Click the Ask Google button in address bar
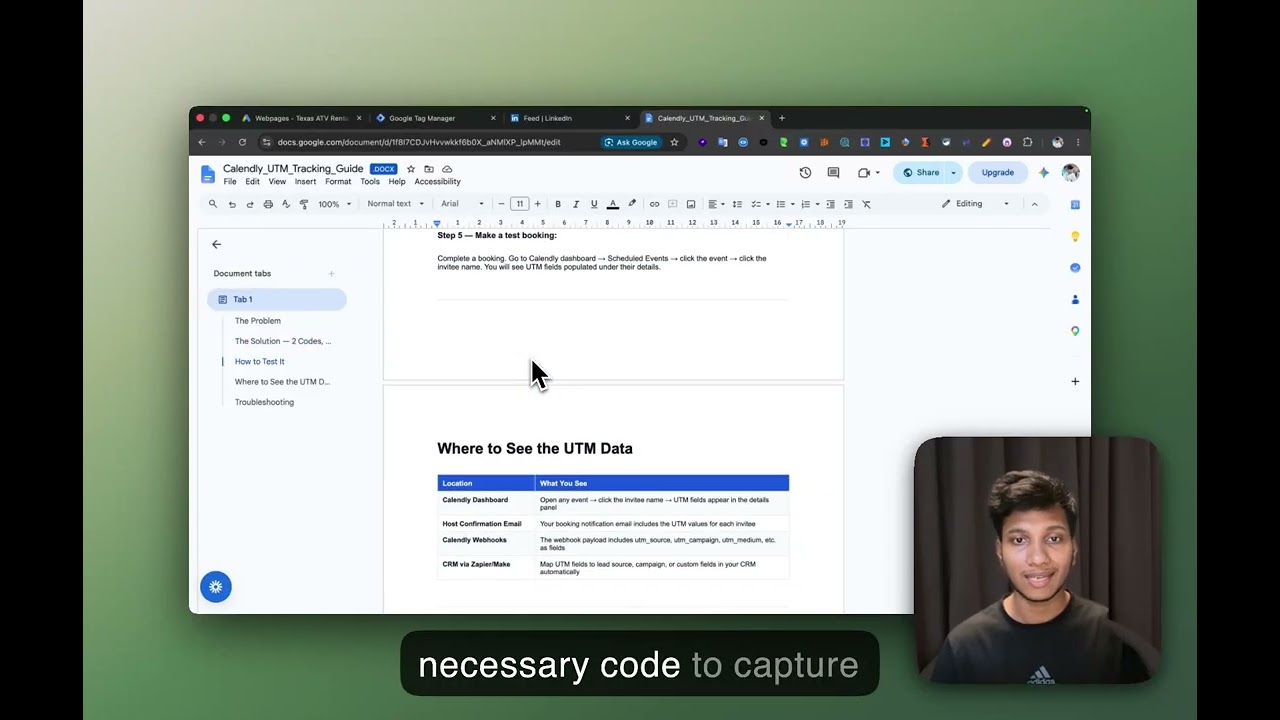The width and height of the screenshot is (1280, 720). pyautogui.click(x=631, y=142)
